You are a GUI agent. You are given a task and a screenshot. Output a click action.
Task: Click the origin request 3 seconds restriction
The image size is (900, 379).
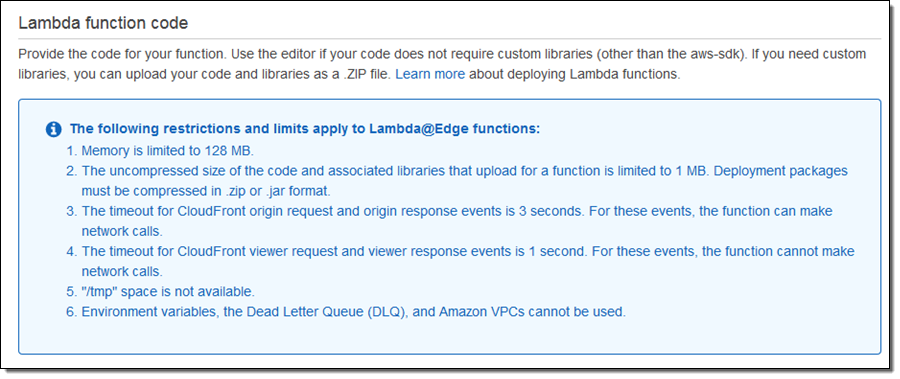[449, 221]
